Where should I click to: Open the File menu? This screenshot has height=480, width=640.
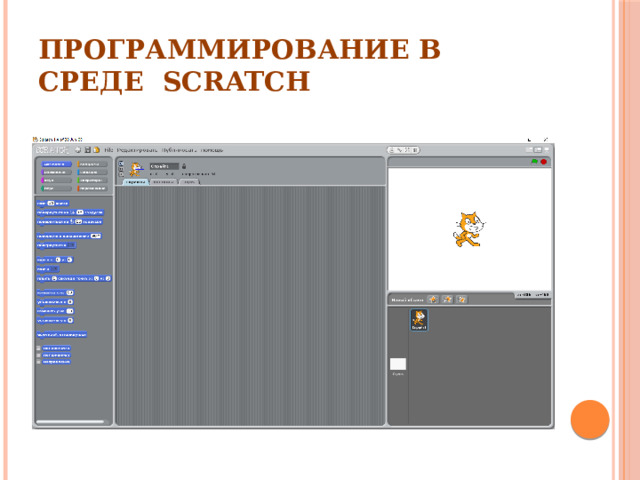(109, 150)
